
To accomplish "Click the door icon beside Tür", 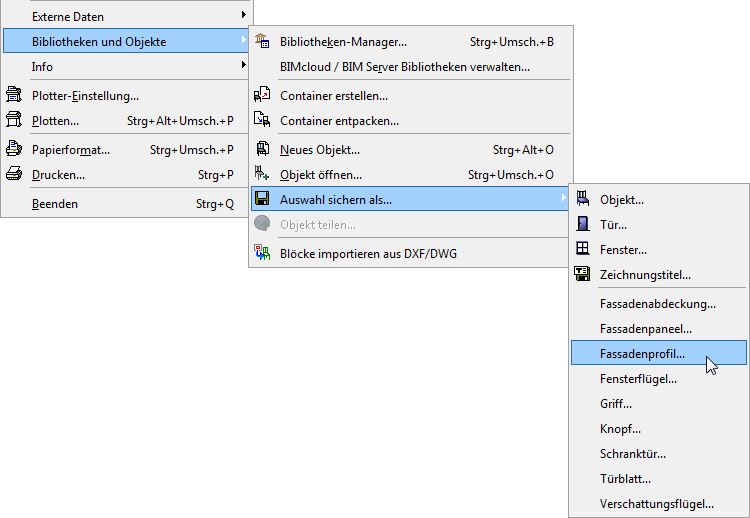I will (583, 225).
